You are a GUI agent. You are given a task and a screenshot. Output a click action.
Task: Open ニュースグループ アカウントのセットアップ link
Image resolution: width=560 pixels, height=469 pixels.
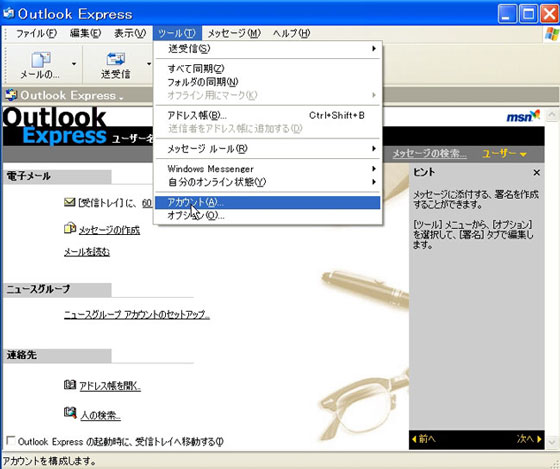click(137, 314)
